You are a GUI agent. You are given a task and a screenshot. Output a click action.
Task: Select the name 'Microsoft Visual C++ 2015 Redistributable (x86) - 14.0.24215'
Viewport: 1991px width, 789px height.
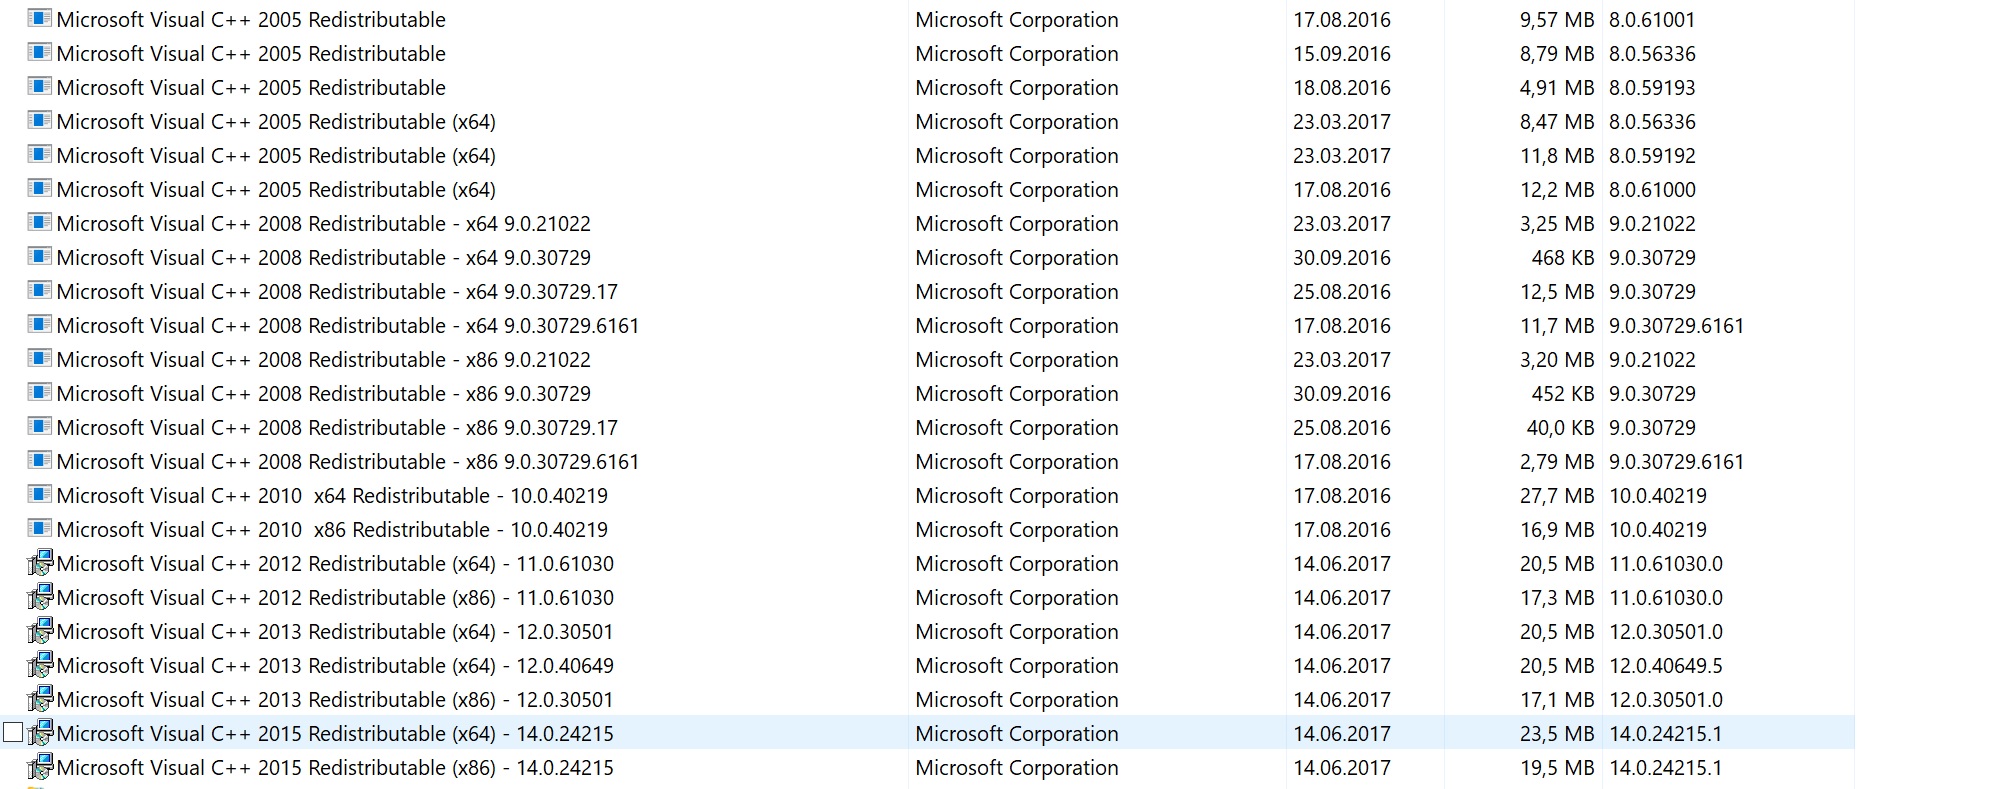point(335,768)
